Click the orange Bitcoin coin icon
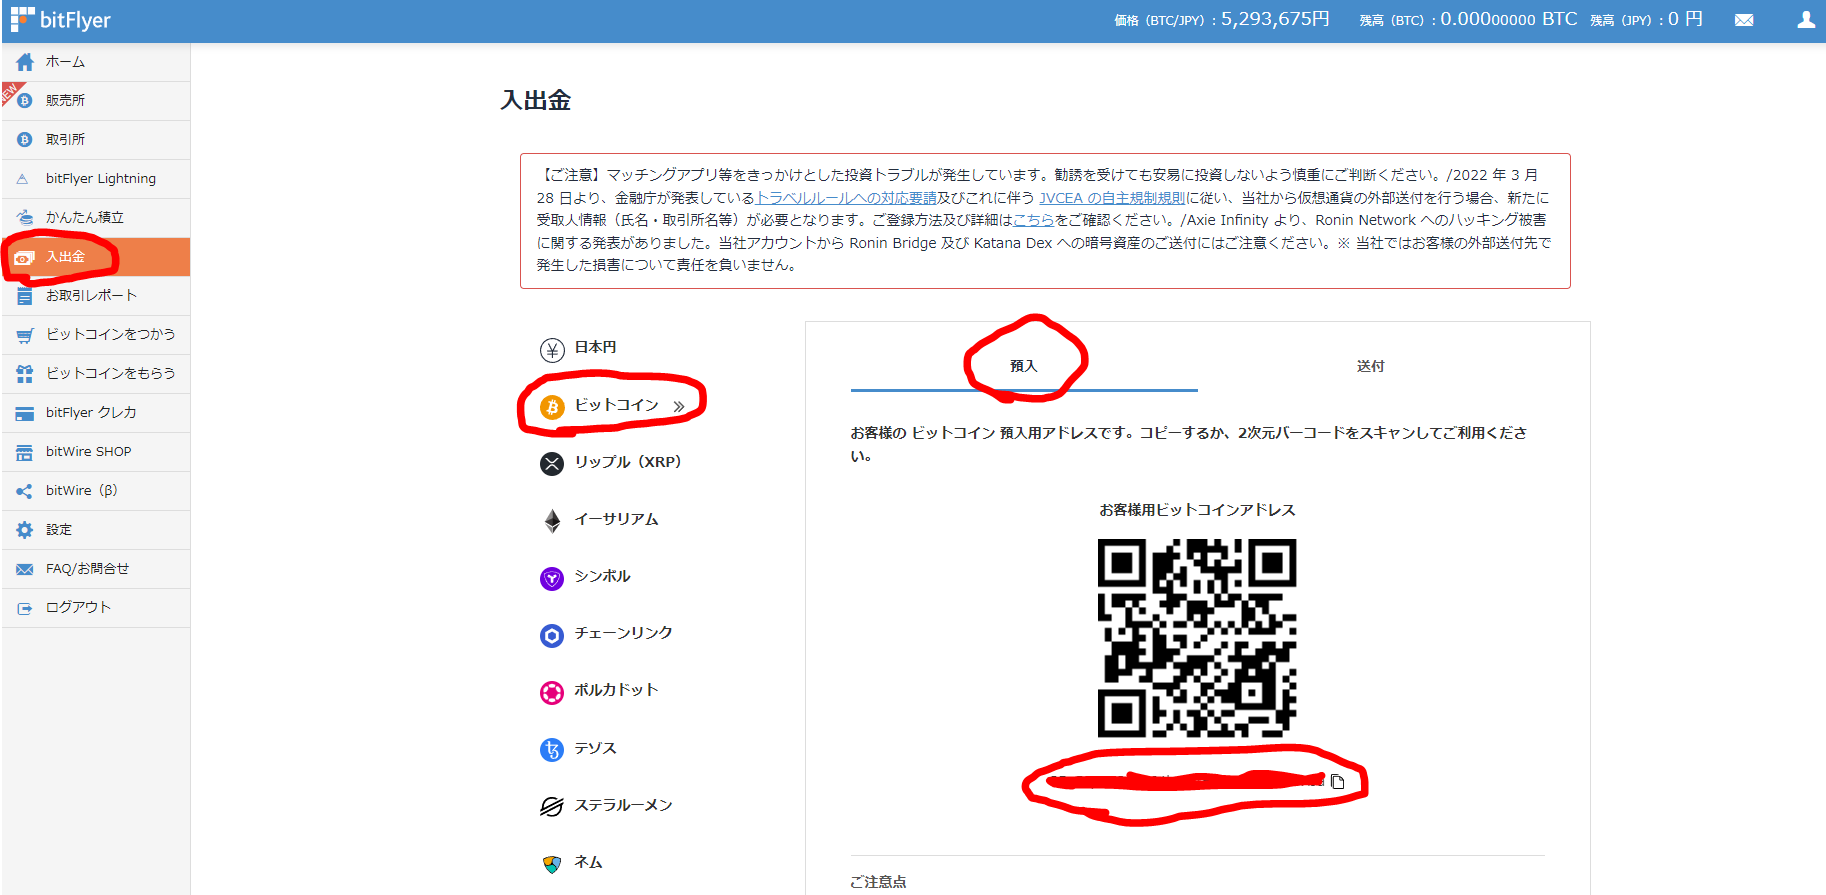1826x895 pixels. coord(552,406)
